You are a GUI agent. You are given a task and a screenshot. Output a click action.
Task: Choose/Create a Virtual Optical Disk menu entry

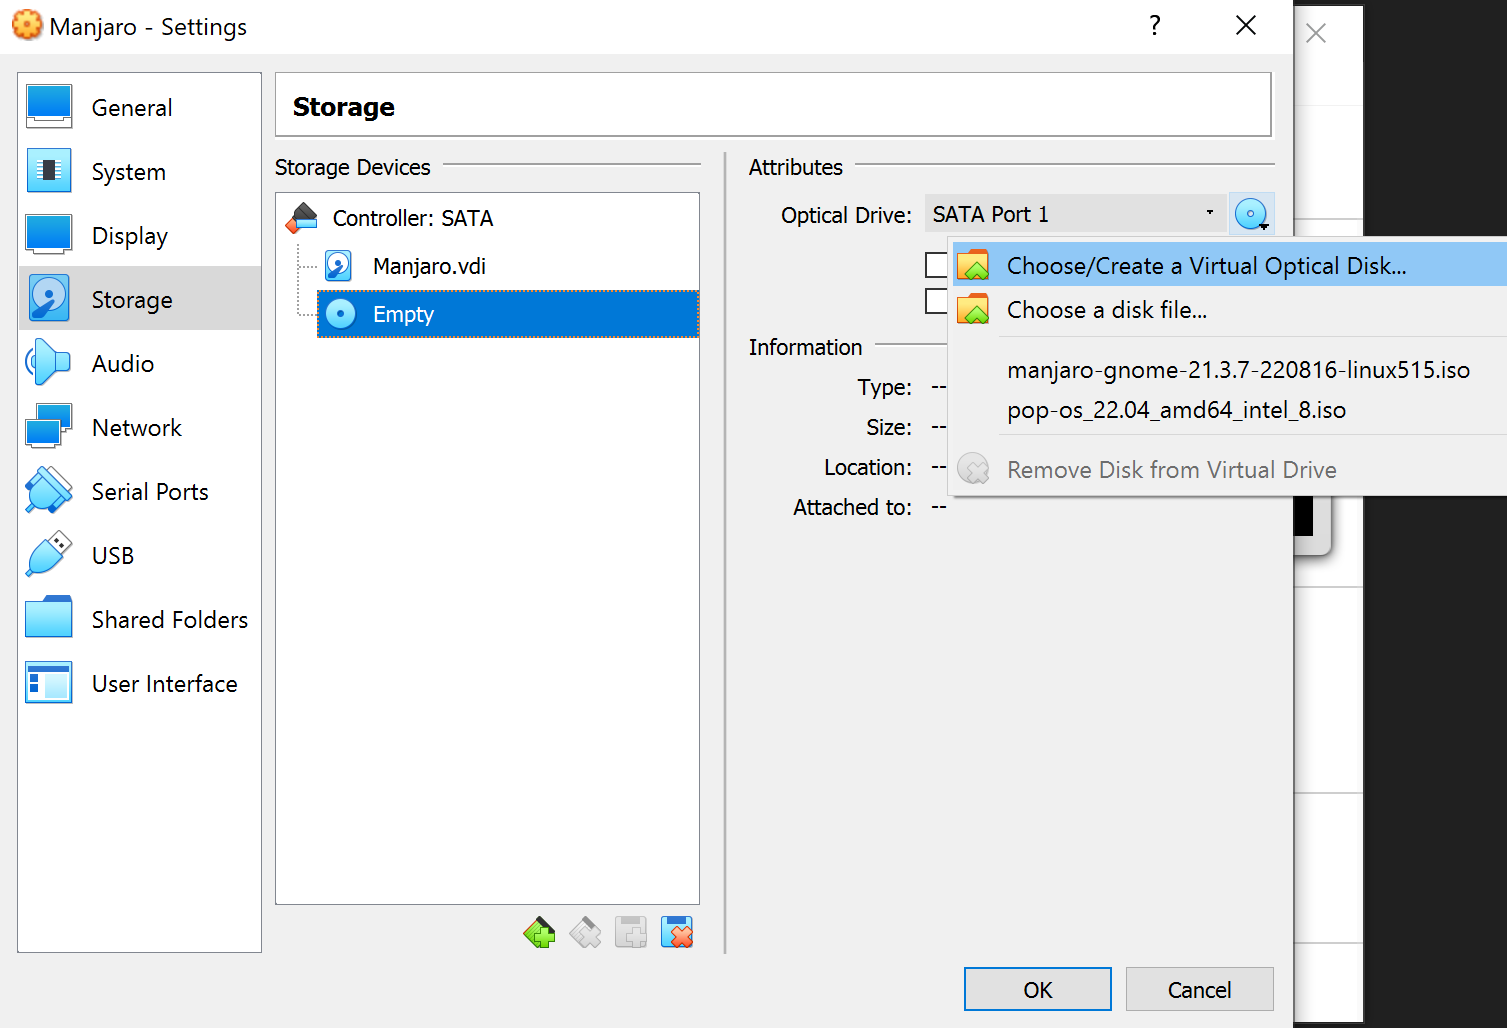pyautogui.click(x=1229, y=266)
